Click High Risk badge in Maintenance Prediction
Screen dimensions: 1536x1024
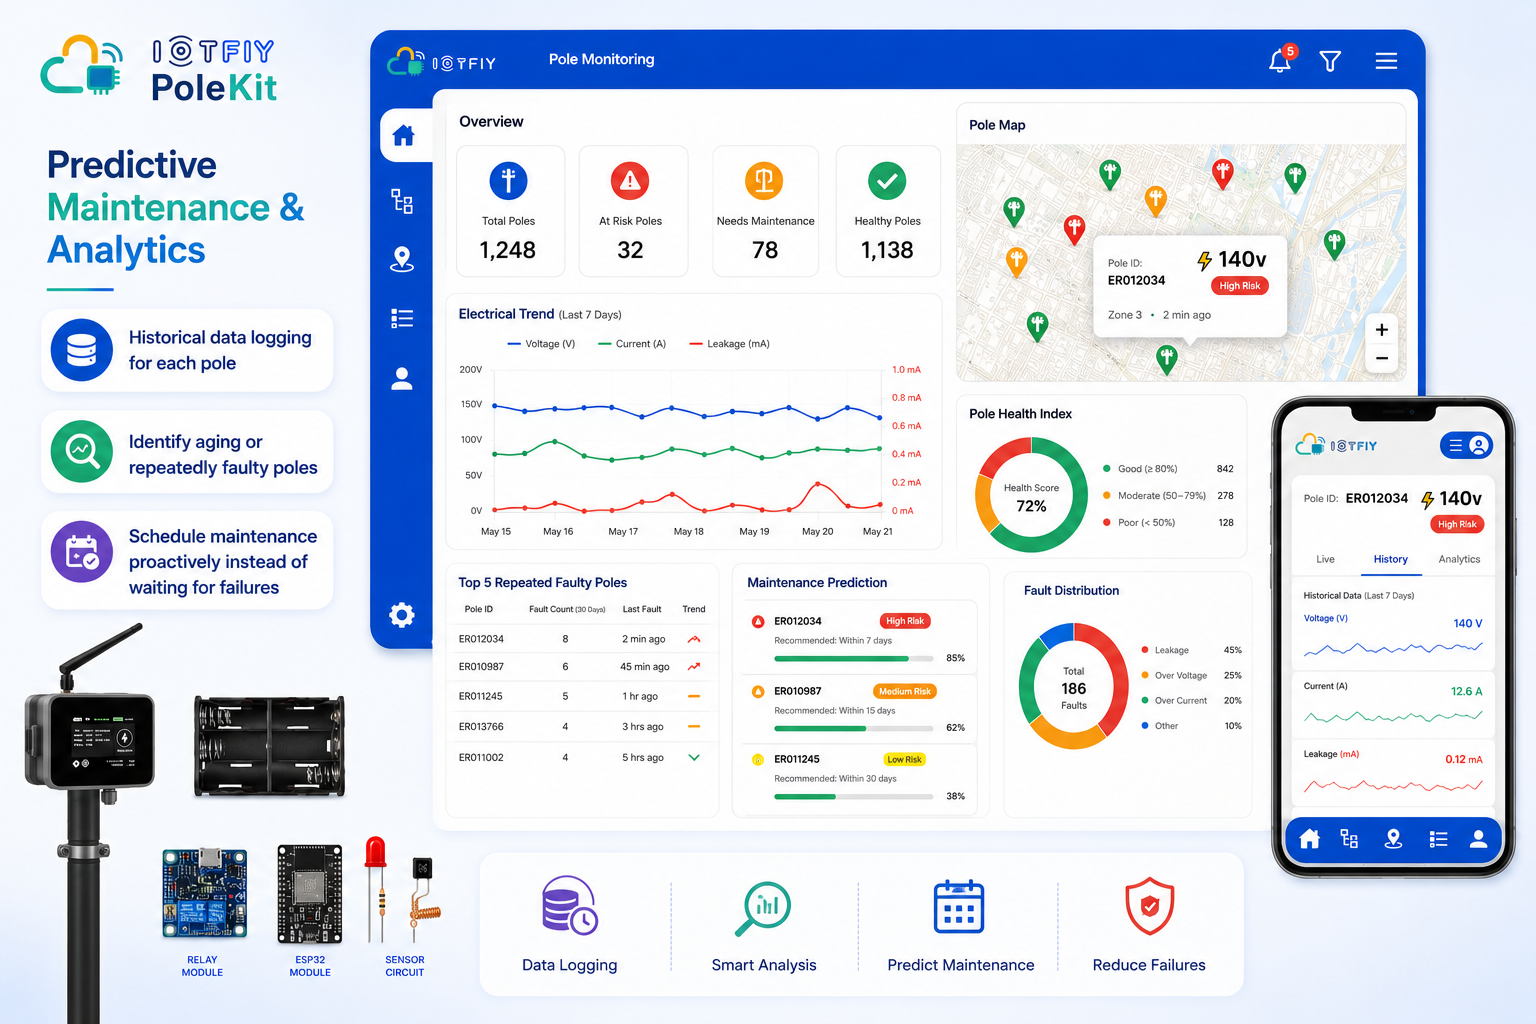click(905, 621)
